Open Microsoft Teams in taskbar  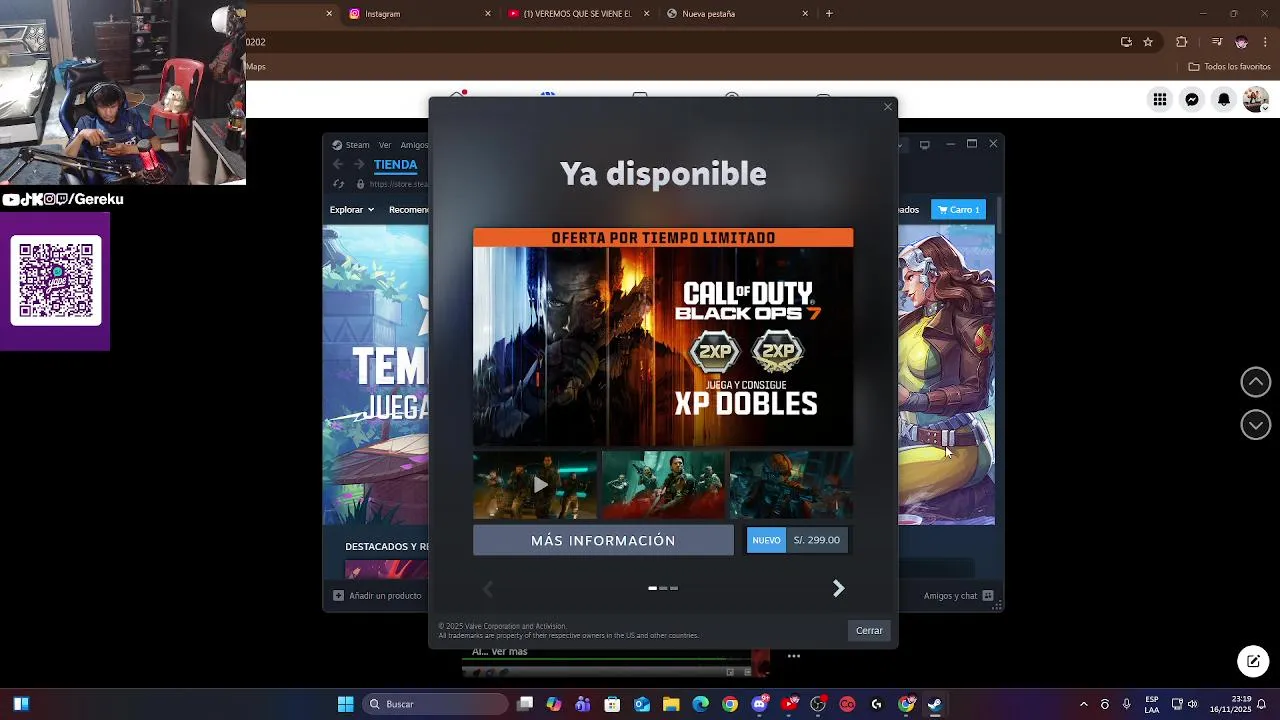[583, 704]
